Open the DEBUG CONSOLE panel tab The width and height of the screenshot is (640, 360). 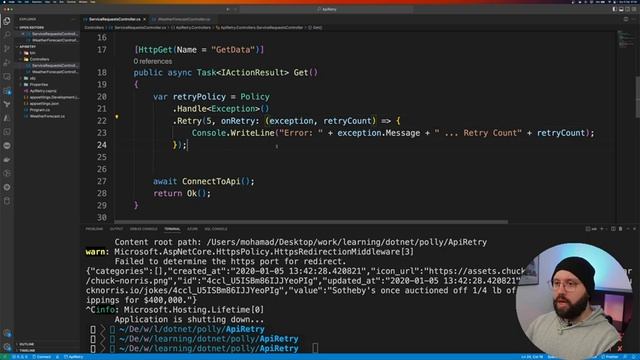point(144,229)
